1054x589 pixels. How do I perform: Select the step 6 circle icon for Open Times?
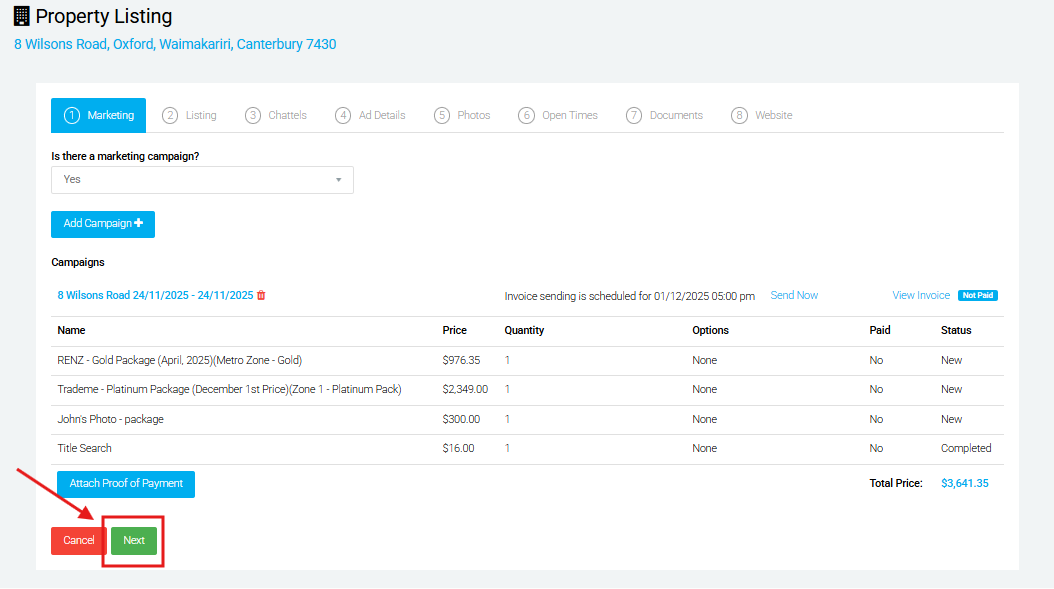point(526,116)
